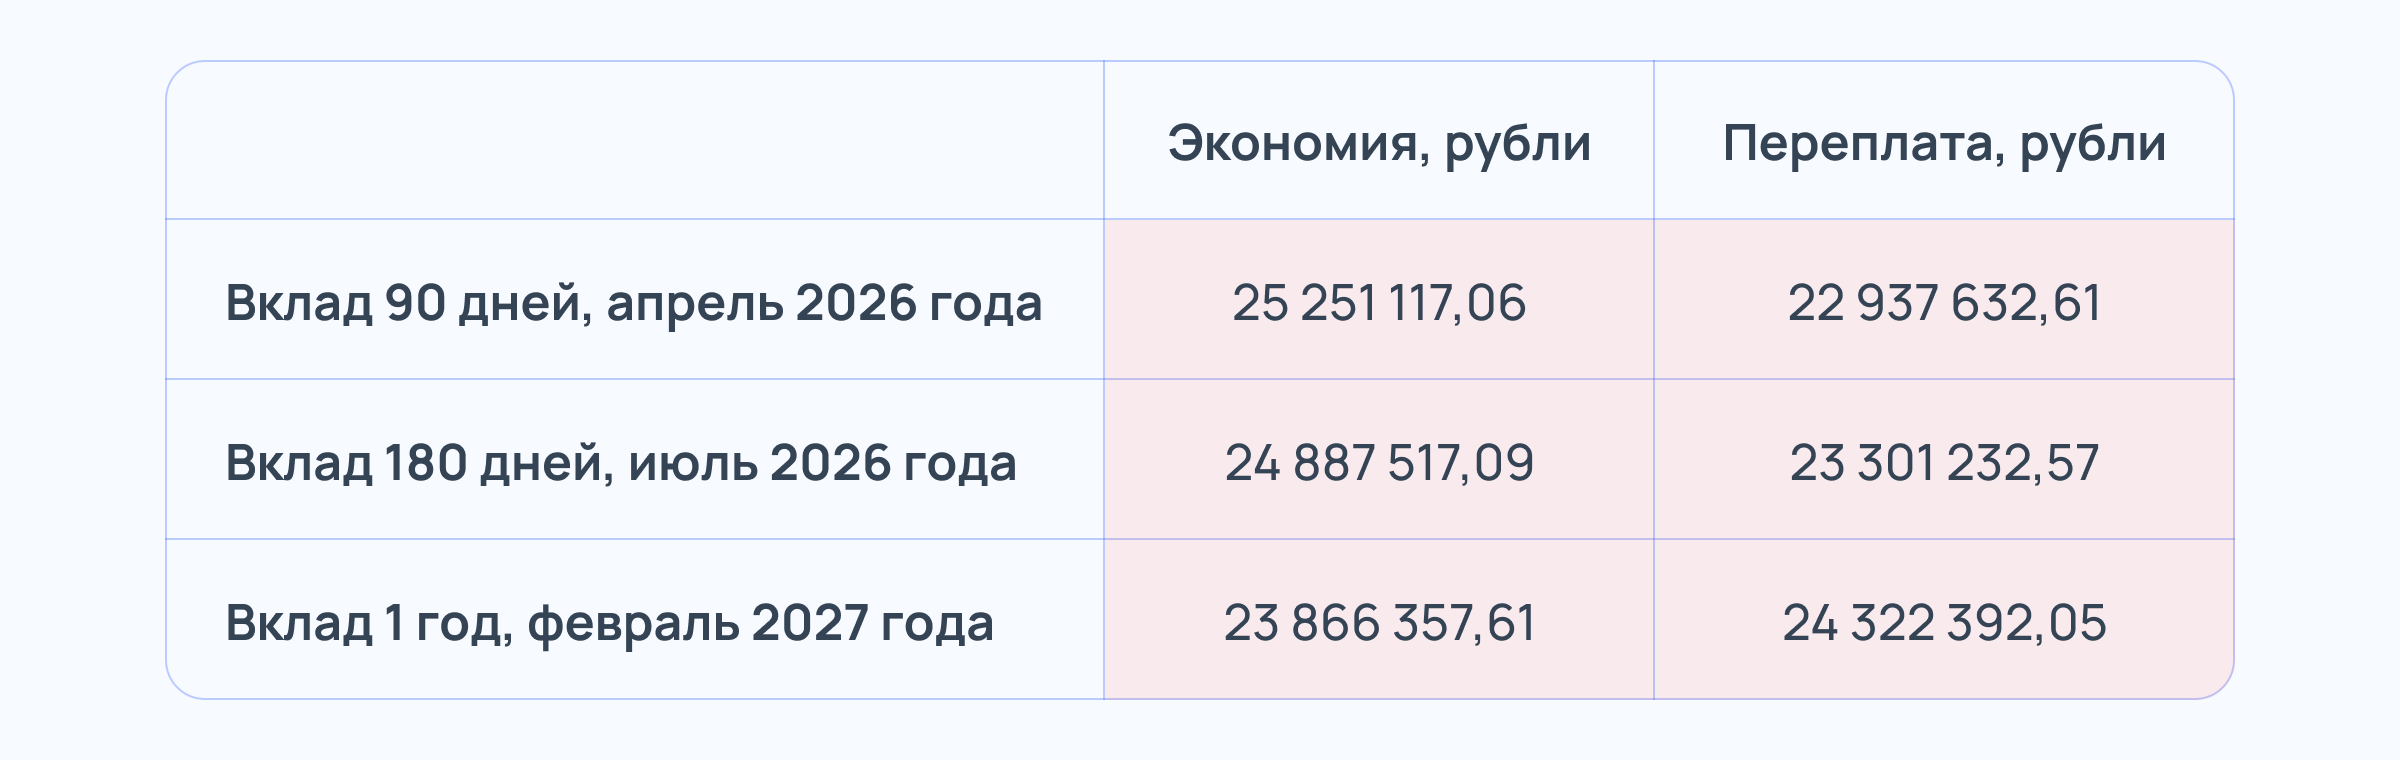This screenshot has width=2400, height=760.
Task: Pick the savings cell in the 180-day row
Action: 1378,500
